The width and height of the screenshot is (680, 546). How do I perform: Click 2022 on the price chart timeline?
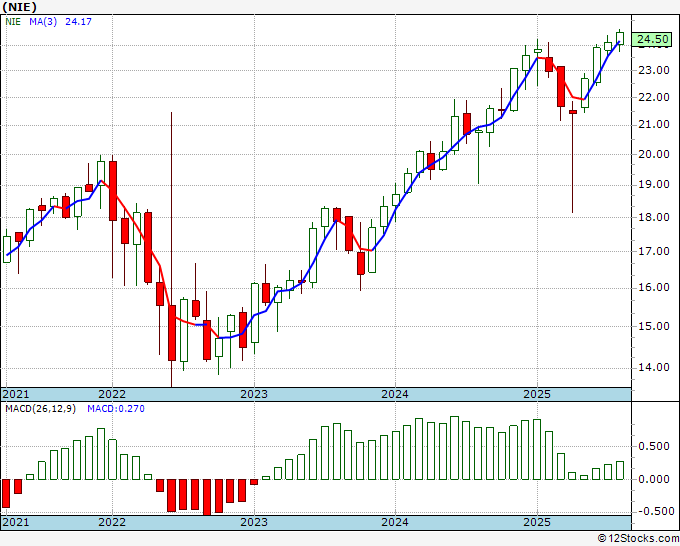click(x=112, y=394)
